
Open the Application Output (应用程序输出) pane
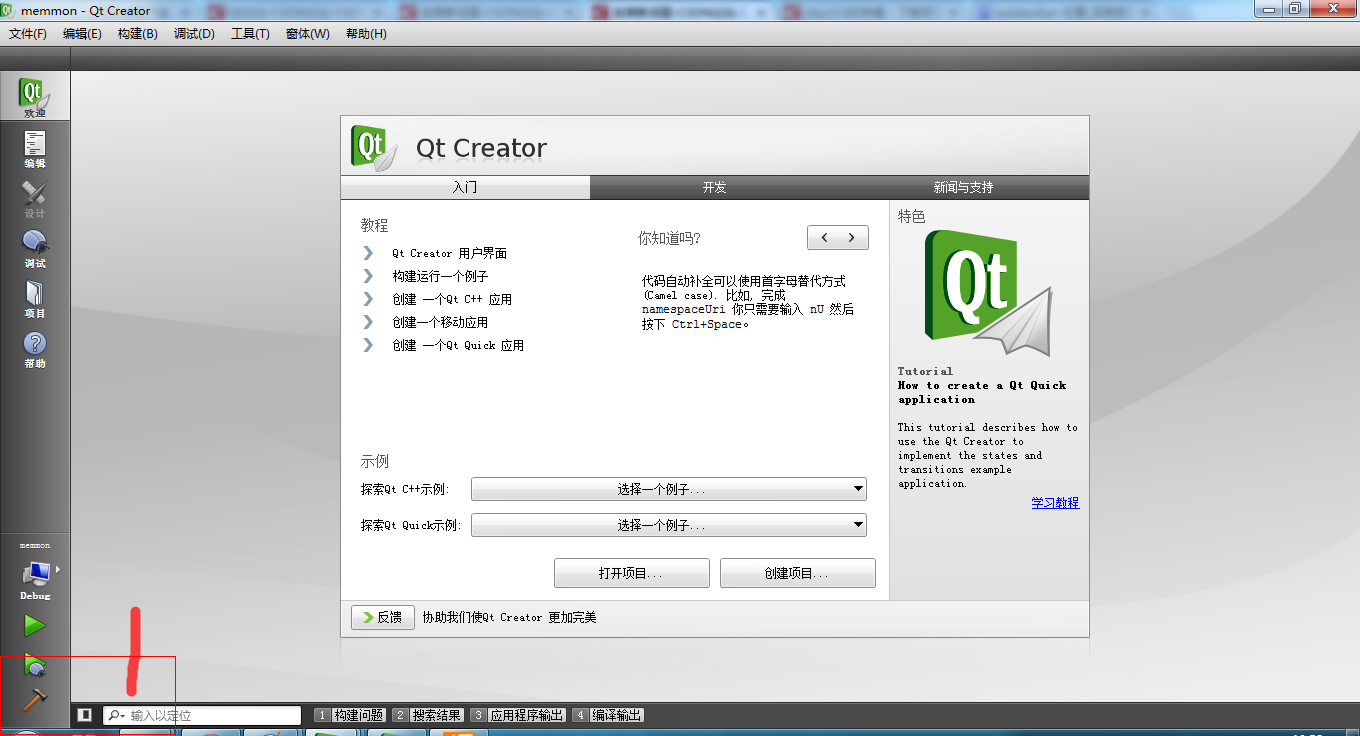(x=518, y=715)
